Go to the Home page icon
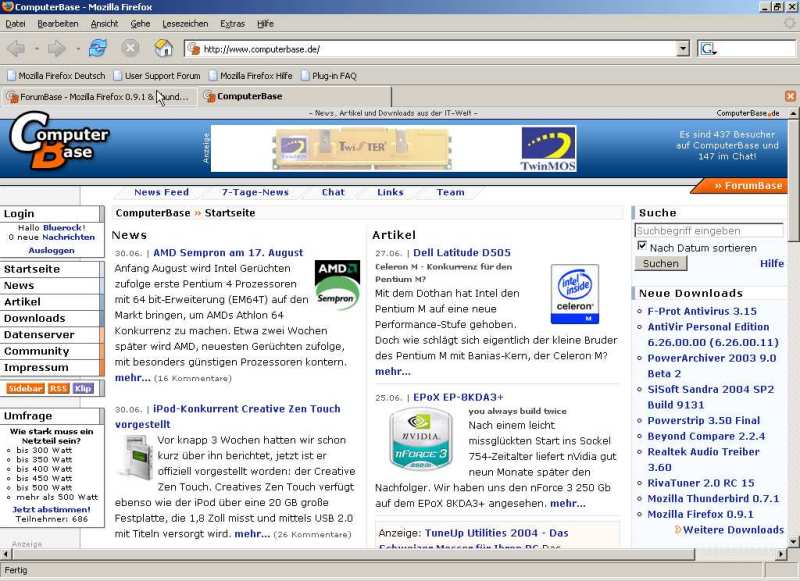This screenshot has height=581, width=800. (163, 48)
